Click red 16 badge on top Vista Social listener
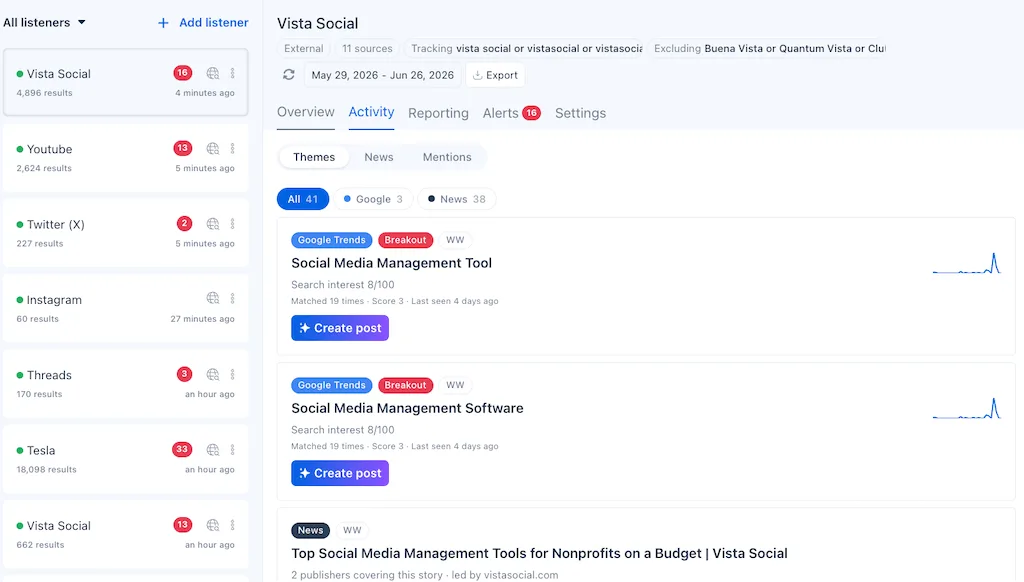Viewport: 1024px width, 582px height. pyautogui.click(x=183, y=73)
